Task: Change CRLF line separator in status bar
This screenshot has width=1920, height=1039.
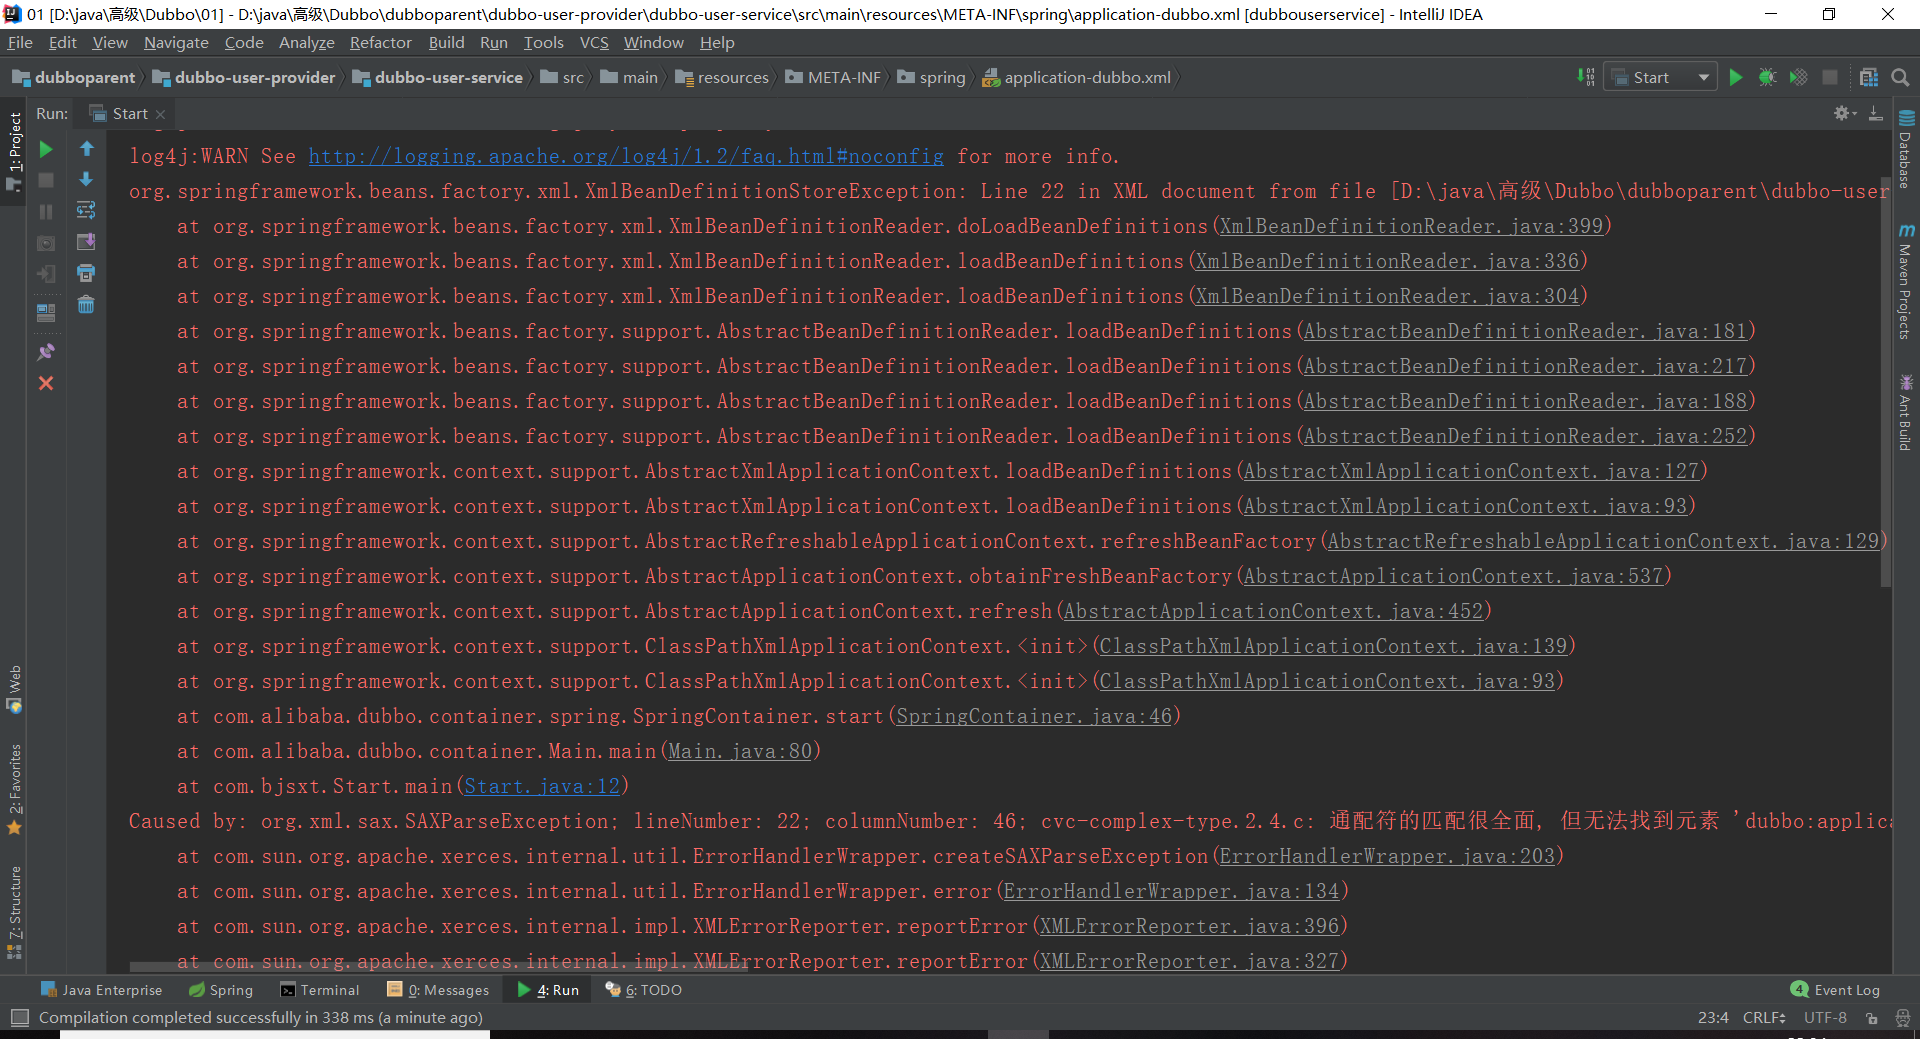Action: (x=1764, y=1017)
